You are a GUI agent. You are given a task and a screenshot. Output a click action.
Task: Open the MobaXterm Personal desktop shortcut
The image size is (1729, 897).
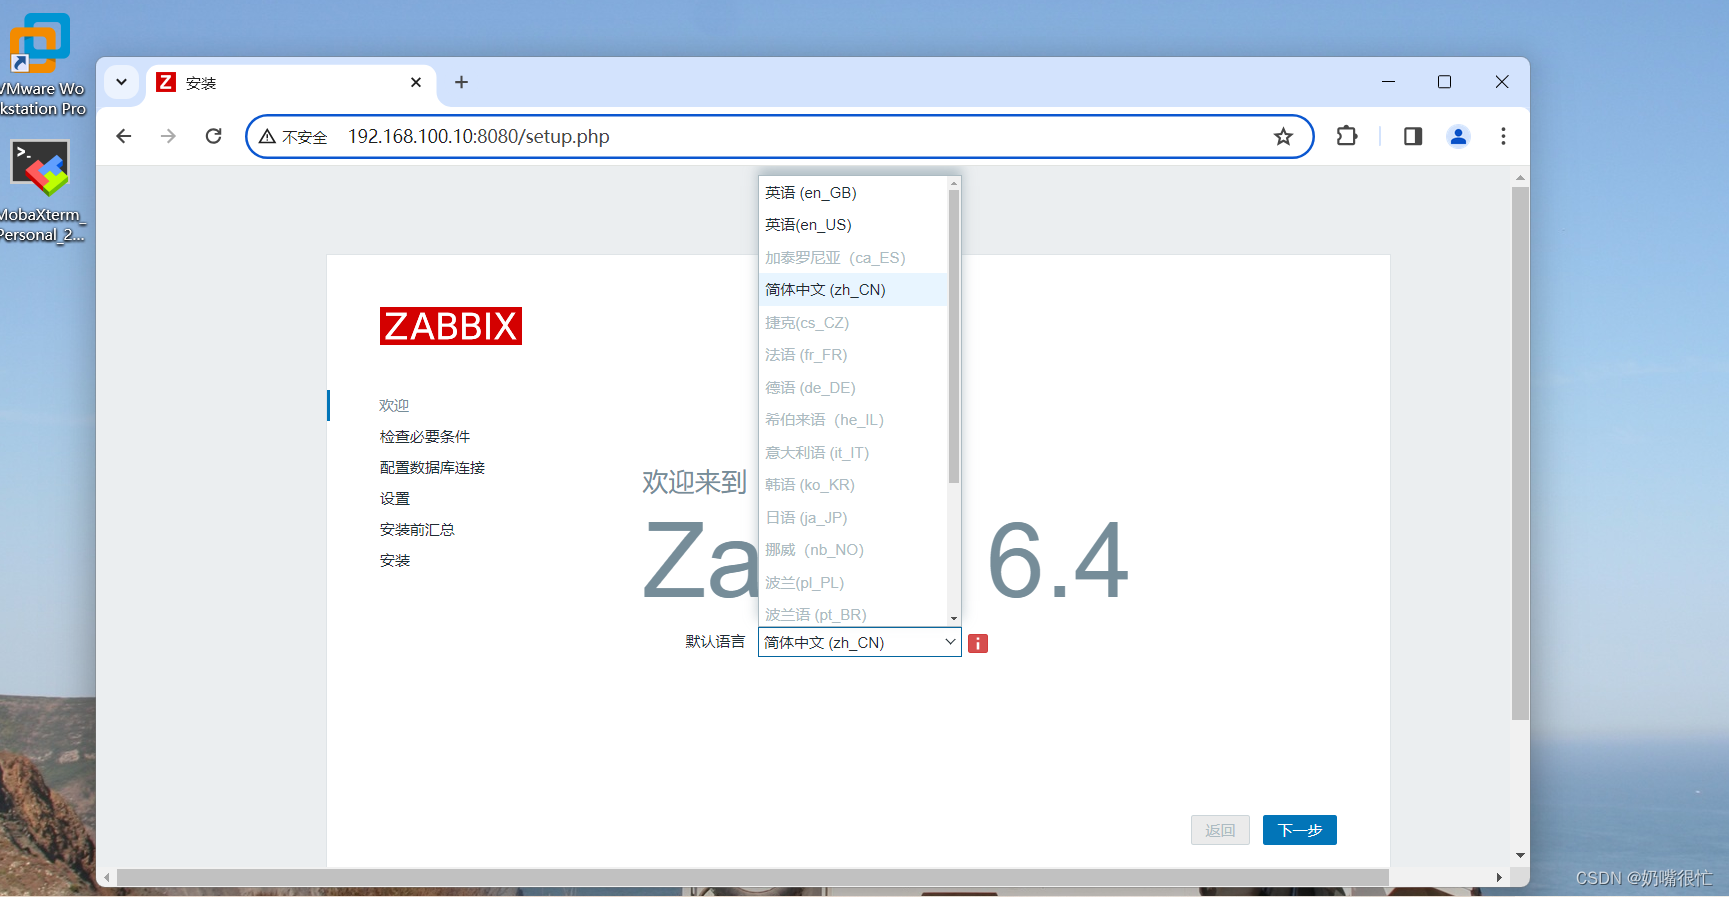pyautogui.click(x=41, y=190)
